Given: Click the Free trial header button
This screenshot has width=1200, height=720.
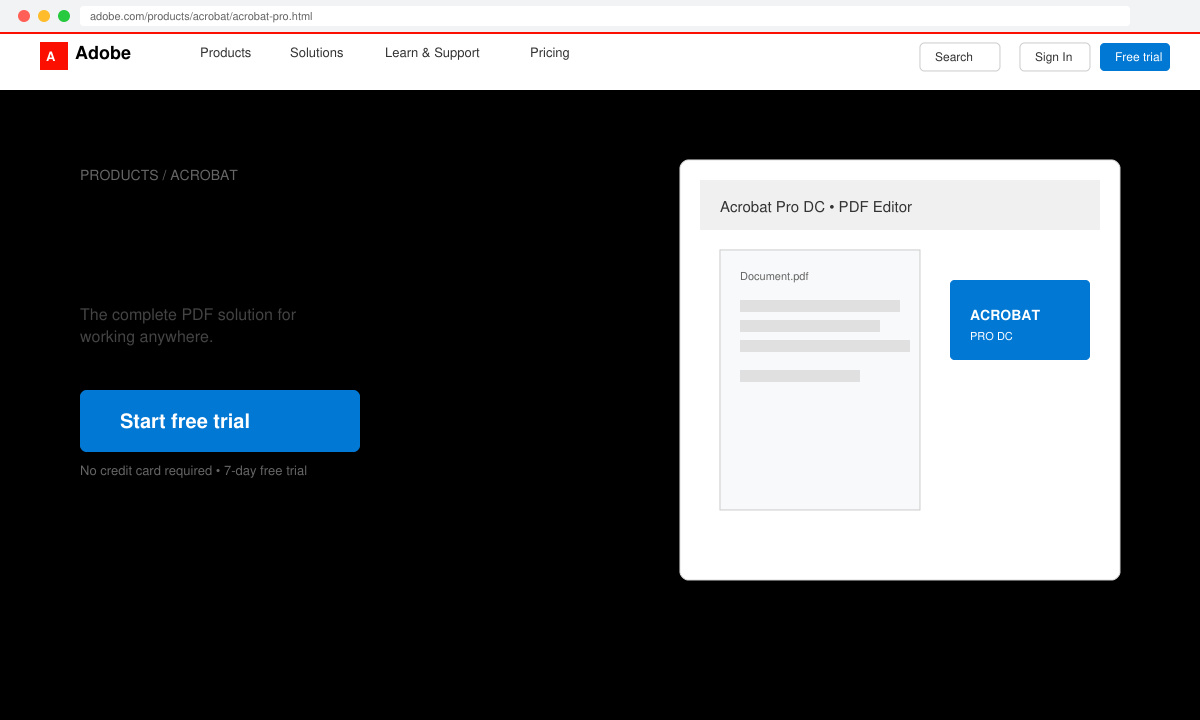Looking at the screenshot, I should point(1135,57).
